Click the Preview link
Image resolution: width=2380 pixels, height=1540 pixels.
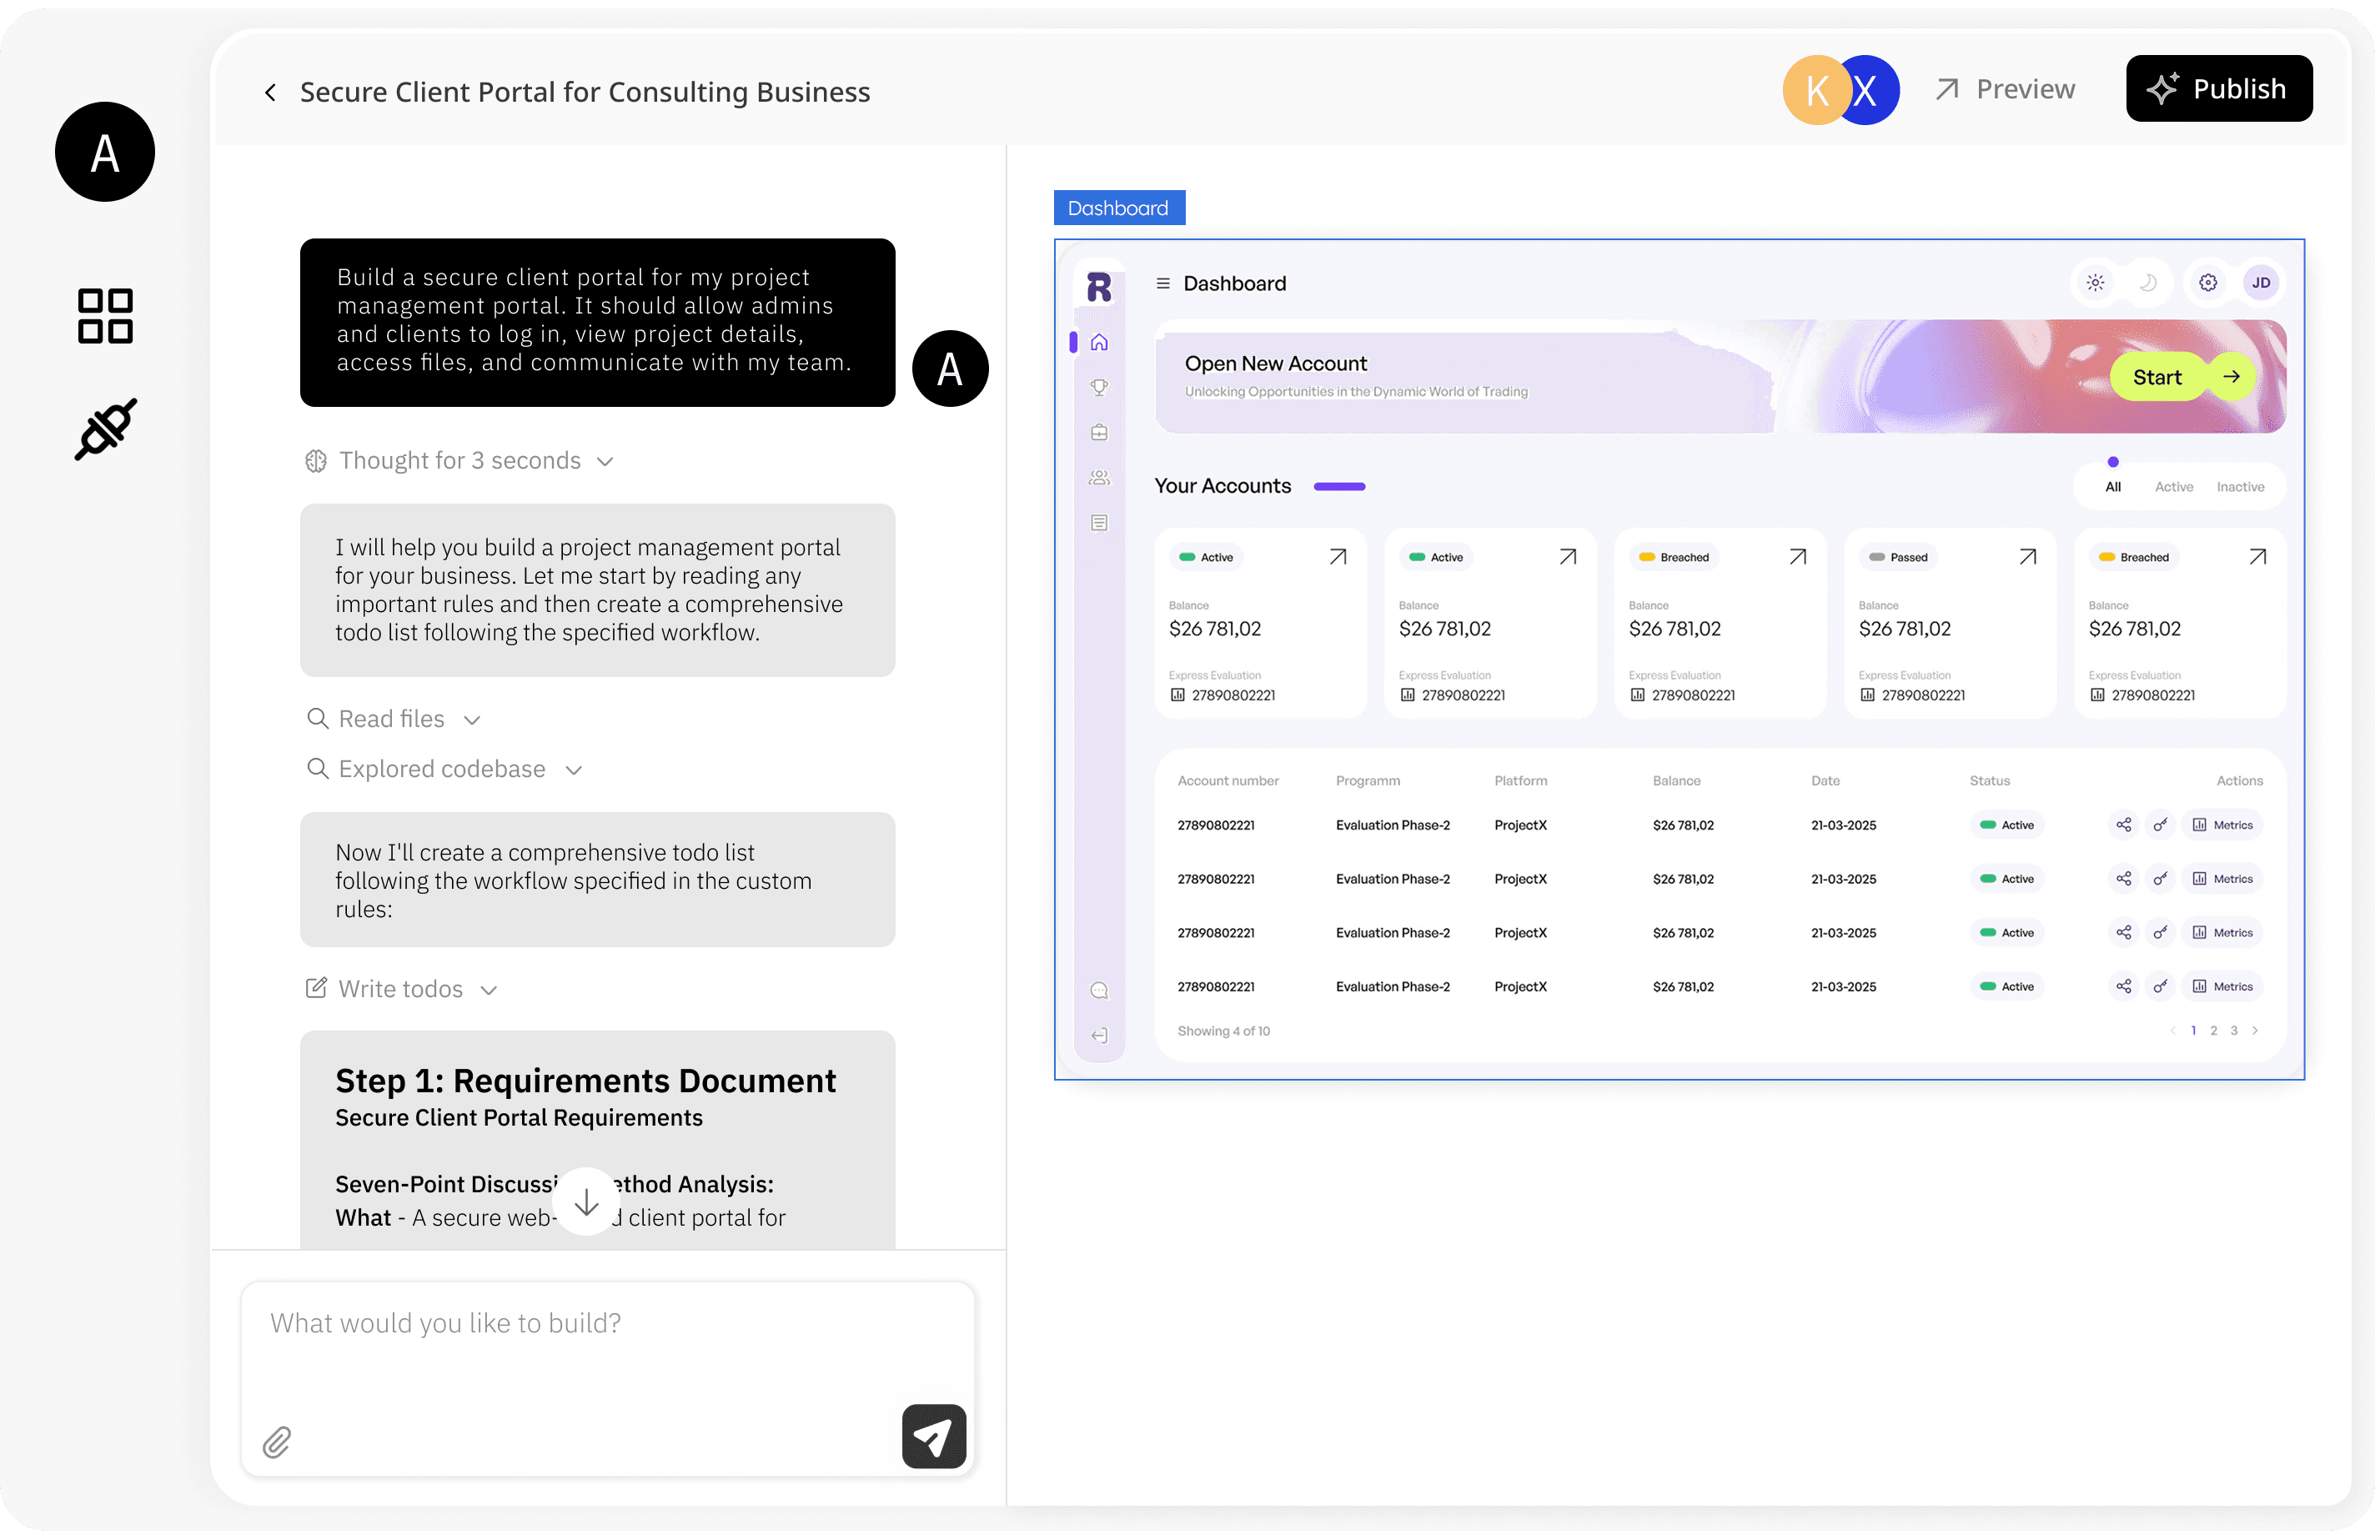[x=2005, y=89]
